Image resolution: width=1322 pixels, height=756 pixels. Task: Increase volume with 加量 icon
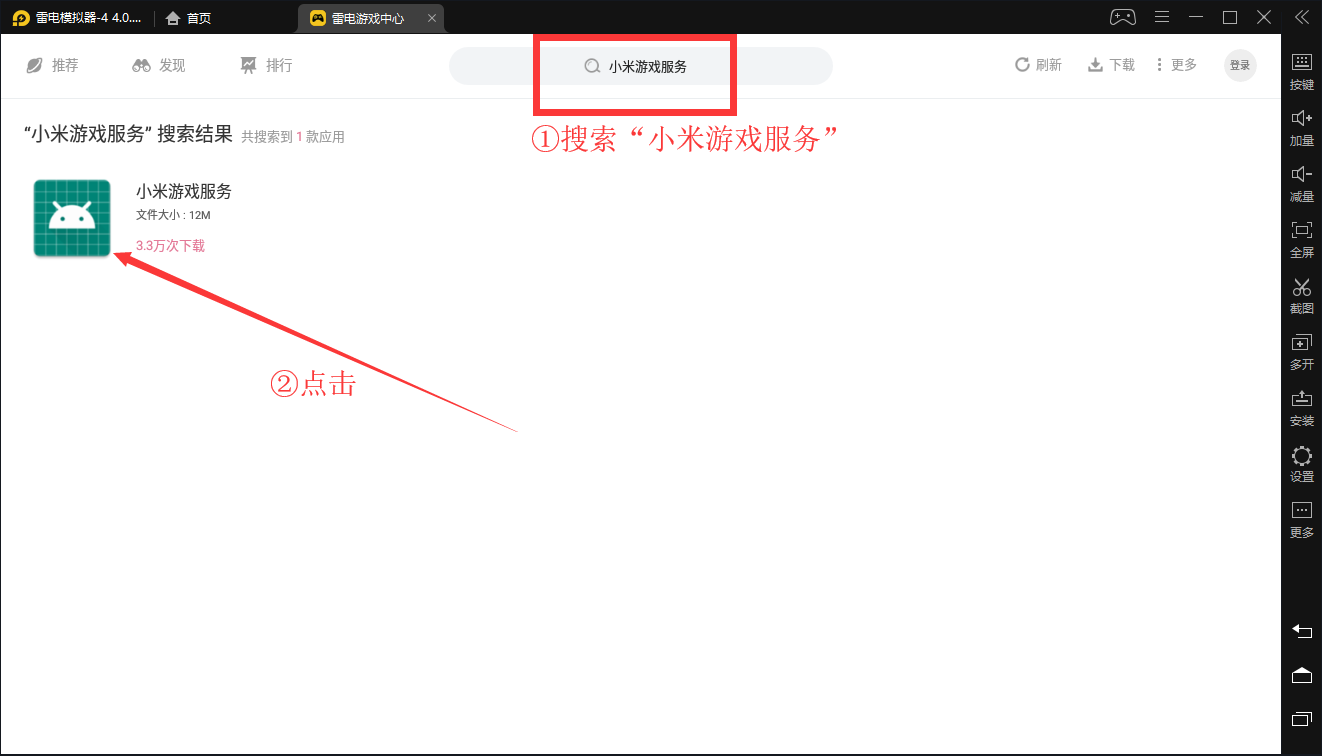(1301, 127)
